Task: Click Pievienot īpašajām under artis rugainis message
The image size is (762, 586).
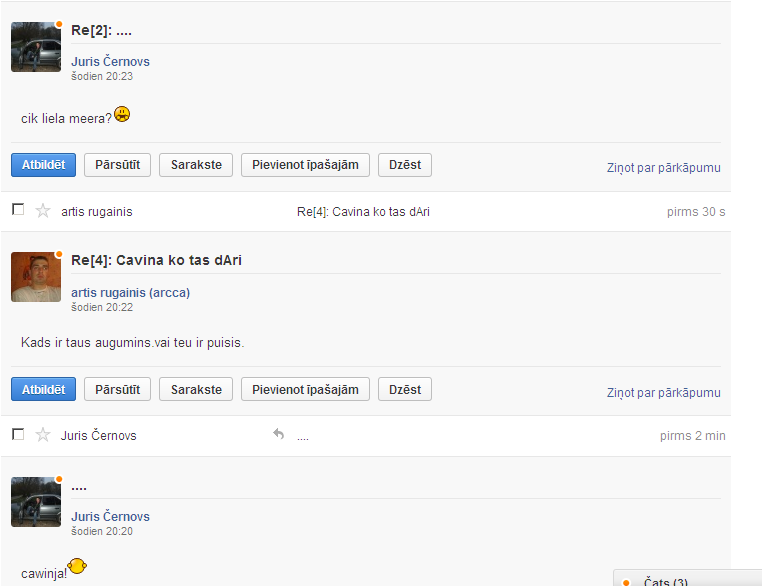Action: 305,389
